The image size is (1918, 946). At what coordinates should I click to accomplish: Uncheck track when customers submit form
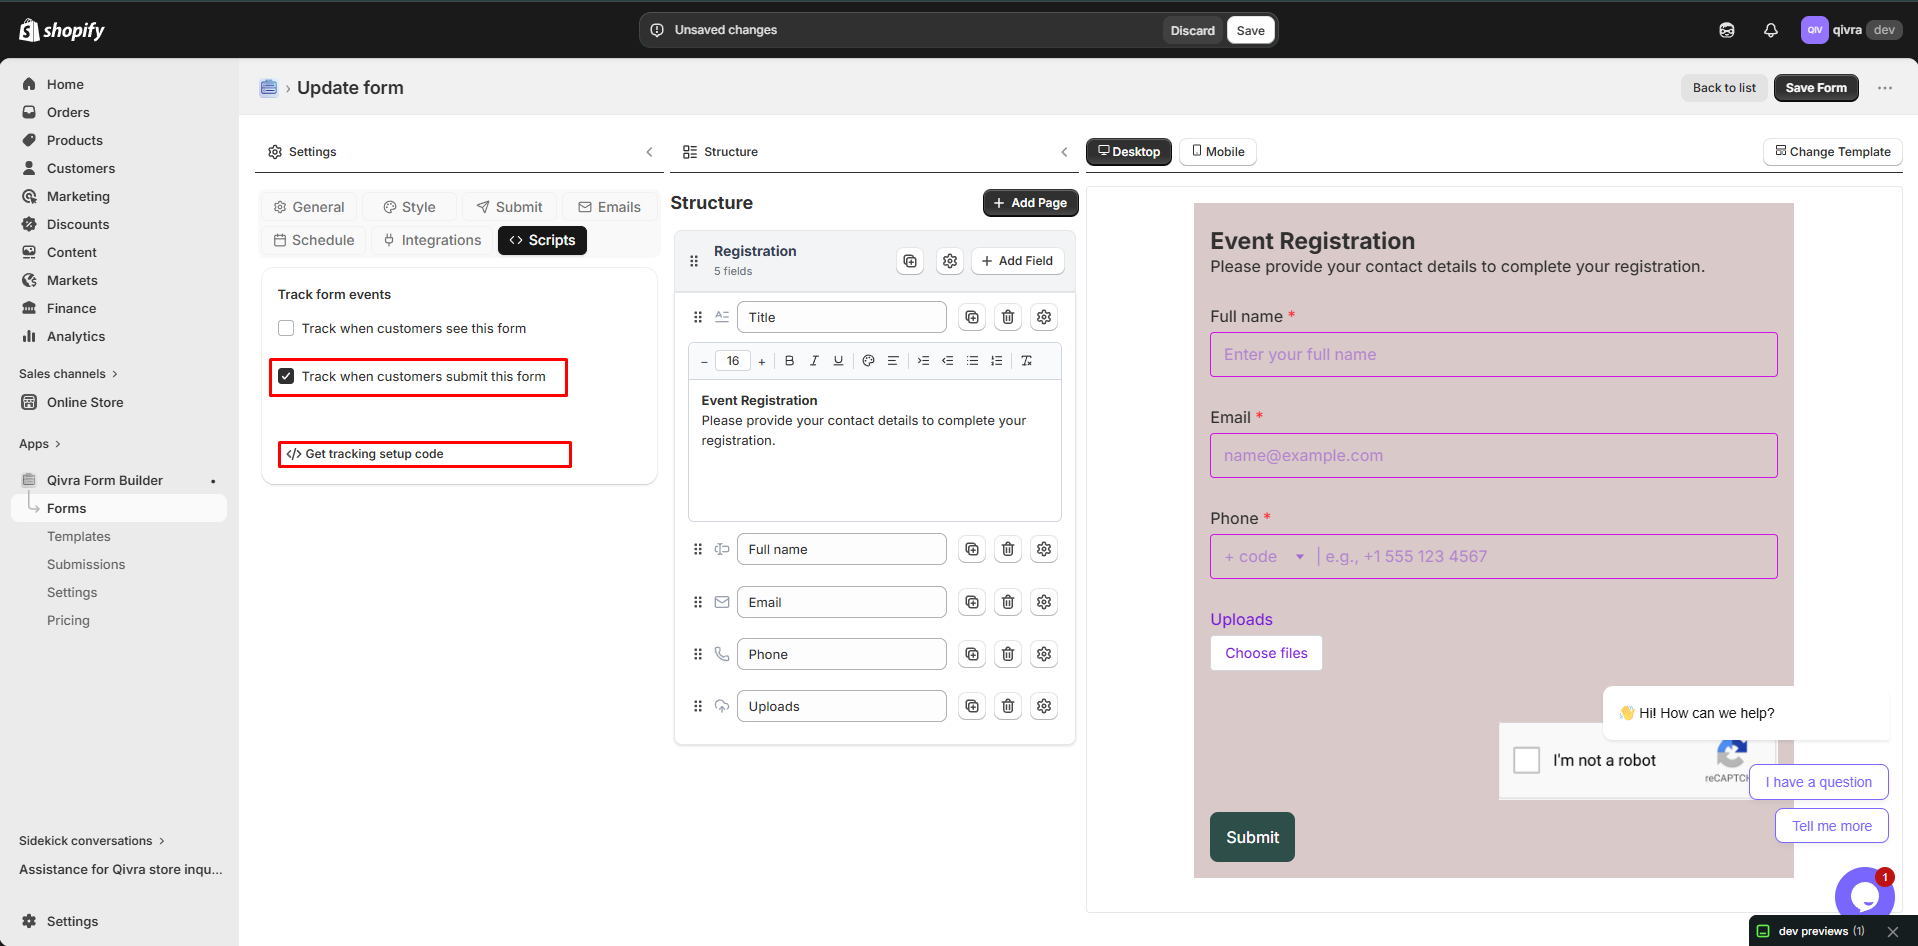click(286, 376)
